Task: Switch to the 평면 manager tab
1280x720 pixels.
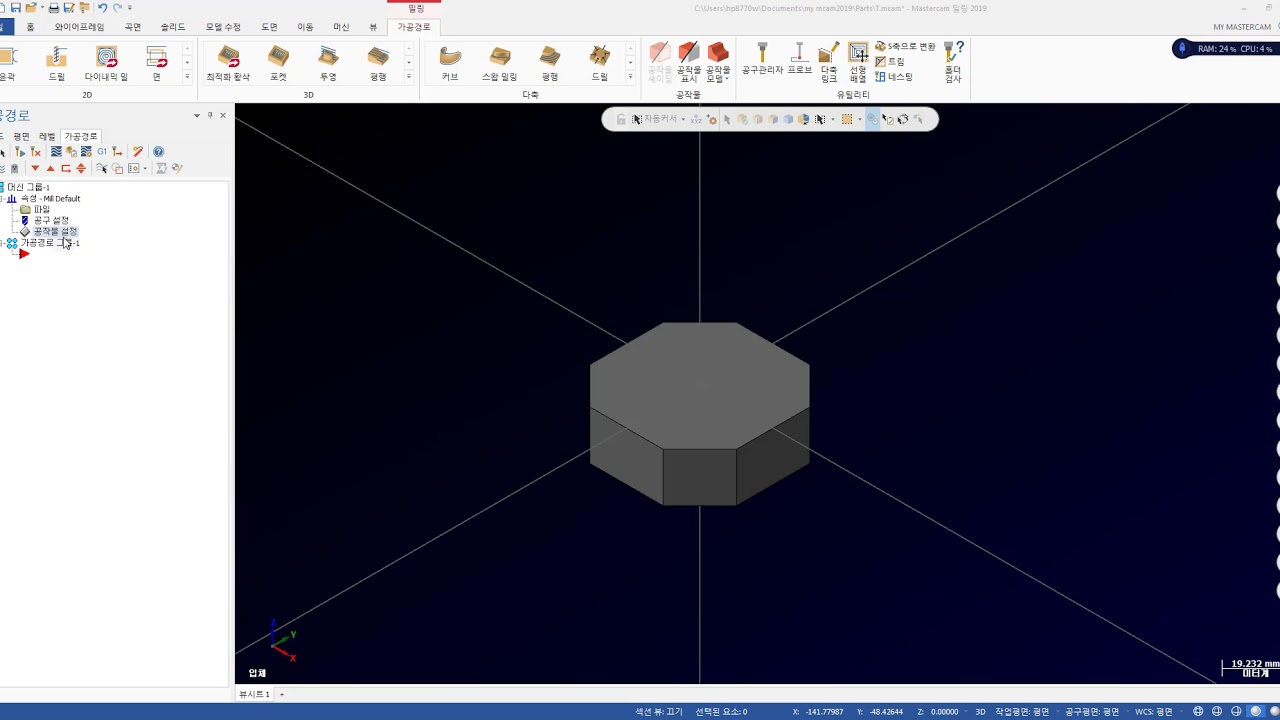Action: tap(21, 136)
